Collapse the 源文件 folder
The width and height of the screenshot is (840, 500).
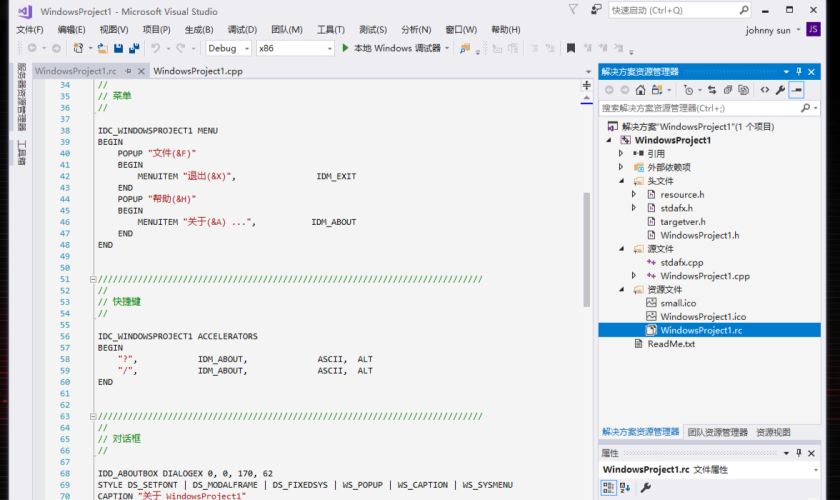click(x=621, y=249)
